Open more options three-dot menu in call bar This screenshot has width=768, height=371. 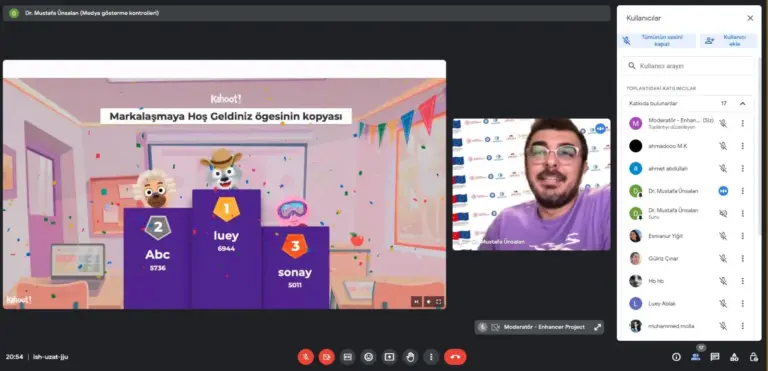point(431,357)
